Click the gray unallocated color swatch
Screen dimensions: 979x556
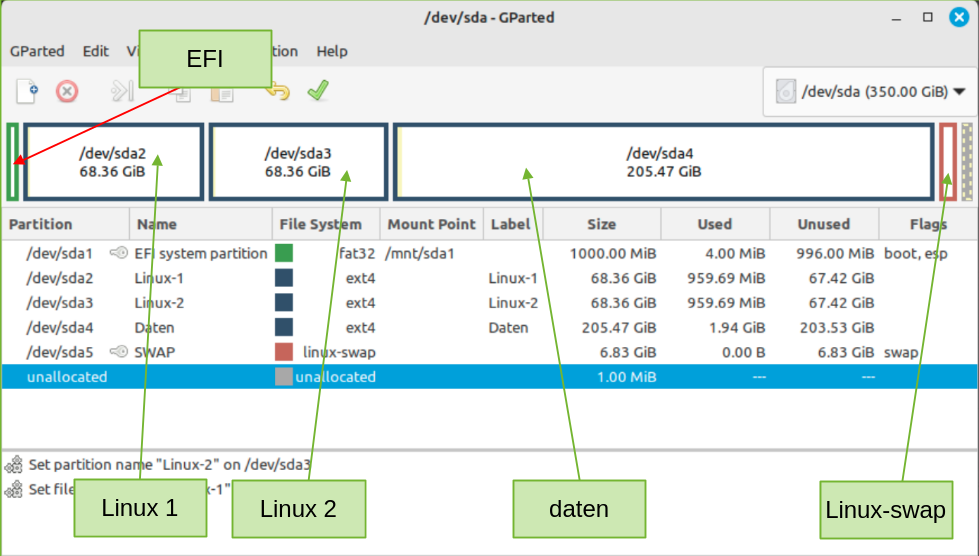coord(284,376)
